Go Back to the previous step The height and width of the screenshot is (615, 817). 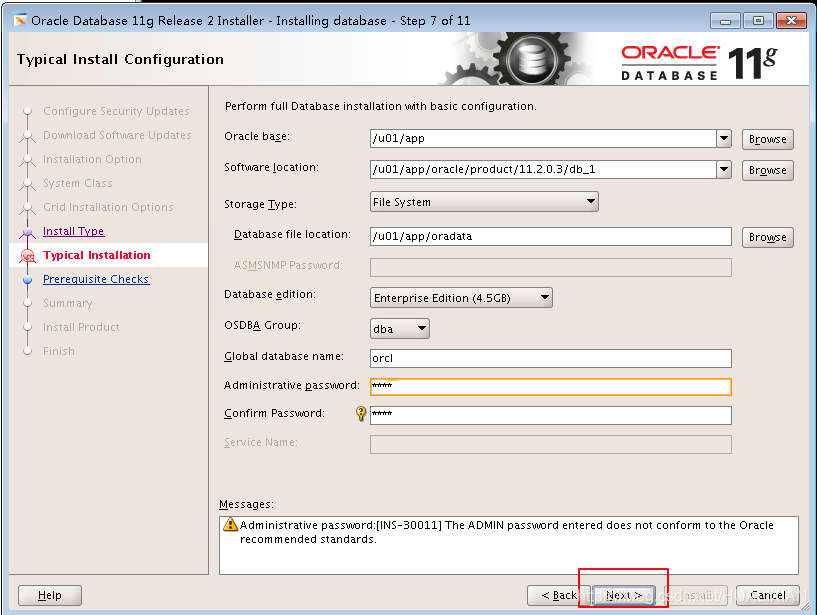pyautogui.click(x=558, y=595)
